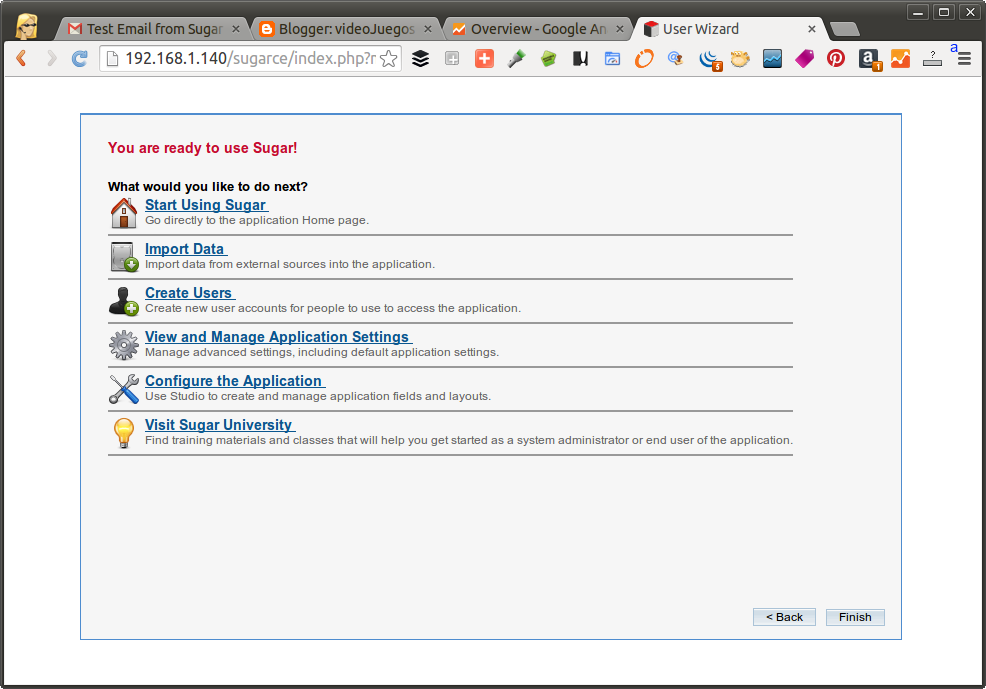This screenshot has height=689, width=986.
Task: Click the Create Users icon
Action: 122,300
